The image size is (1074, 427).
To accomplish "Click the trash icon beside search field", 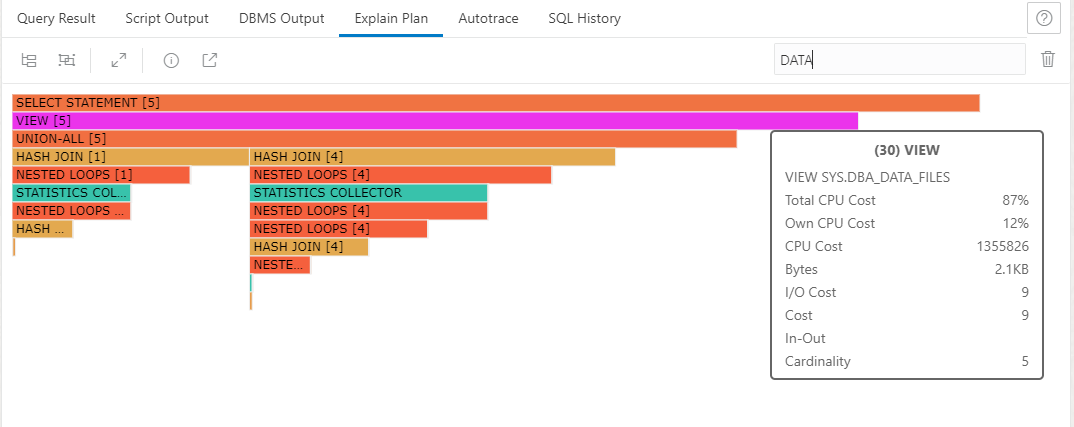I will pyautogui.click(x=1047, y=60).
